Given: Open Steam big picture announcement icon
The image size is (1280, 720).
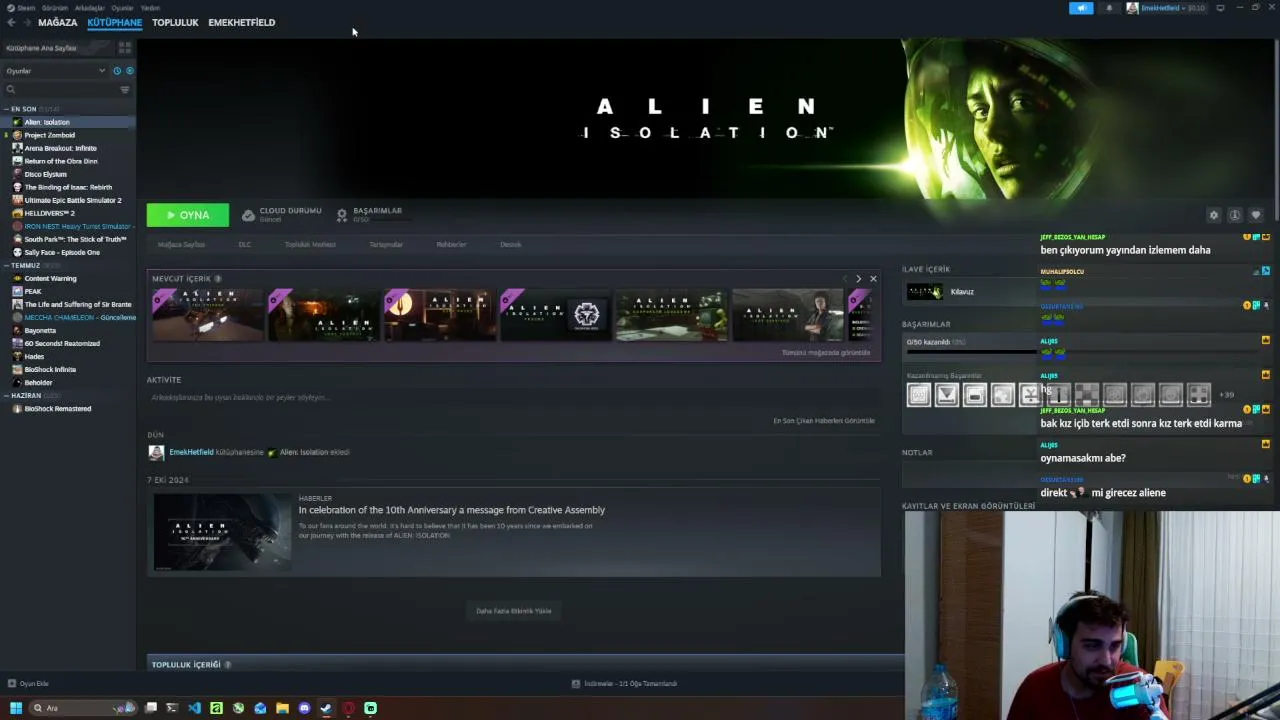Looking at the screenshot, I should [1081, 8].
